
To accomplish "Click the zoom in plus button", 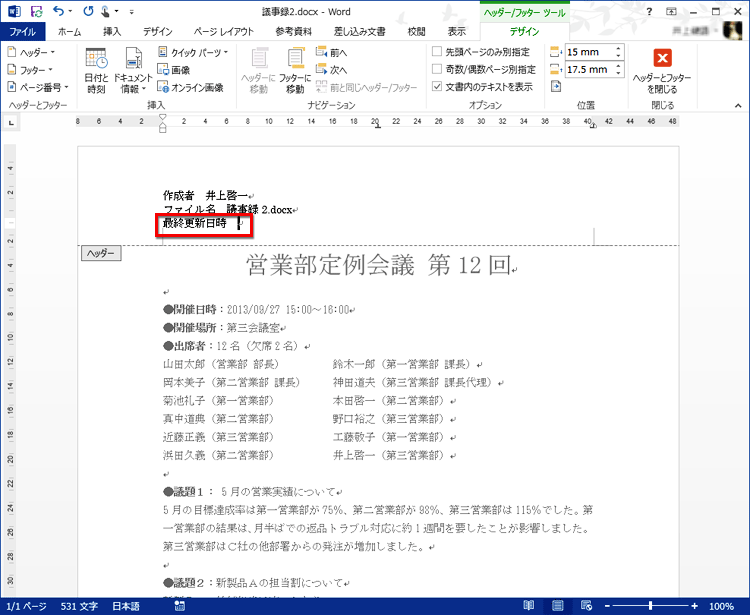I will click(x=695, y=606).
